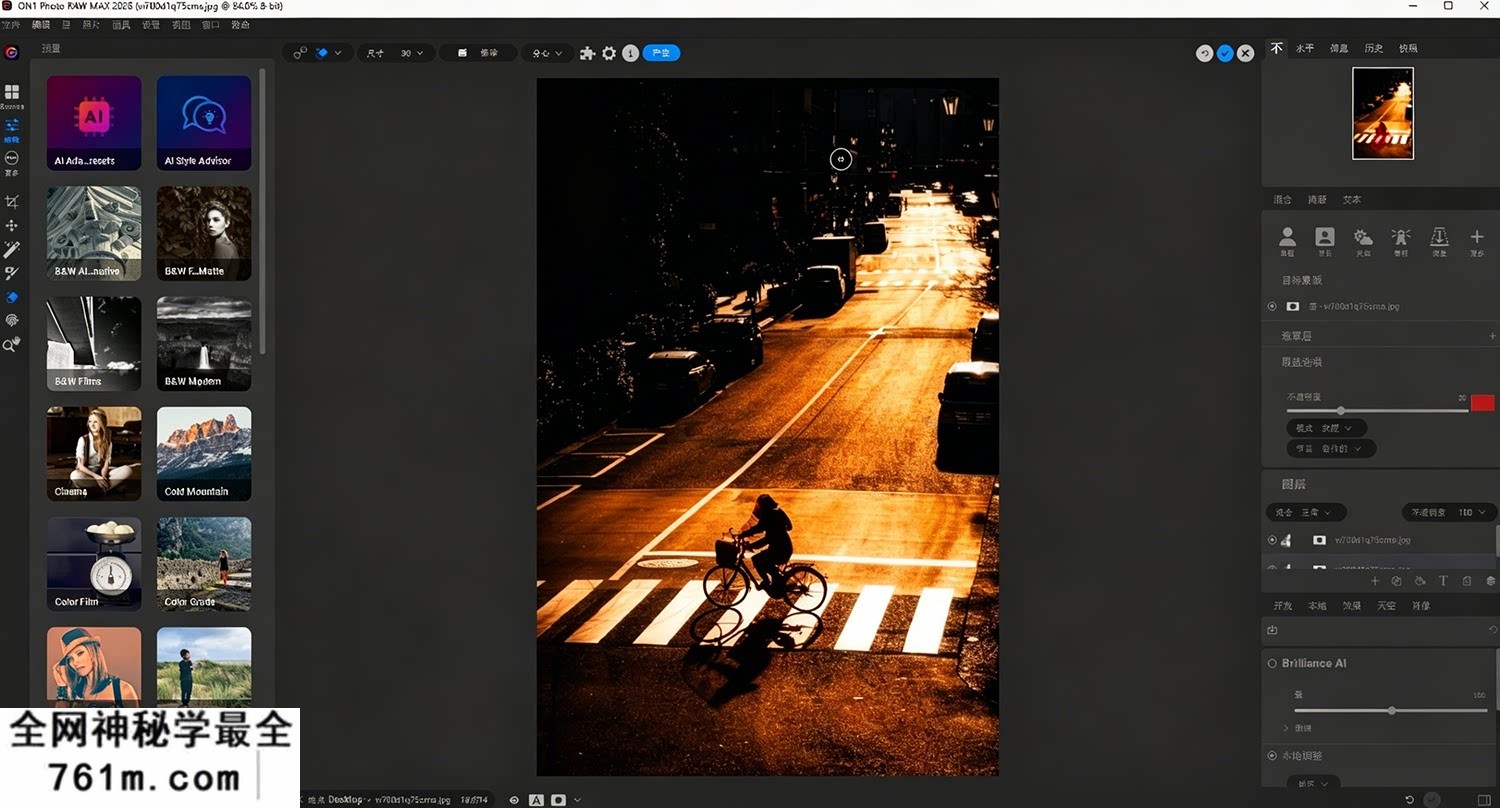The height and width of the screenshot is (808, 1500).
Task: Open the layer opacity 100 dropdown
Action: tap(1448, 512)
